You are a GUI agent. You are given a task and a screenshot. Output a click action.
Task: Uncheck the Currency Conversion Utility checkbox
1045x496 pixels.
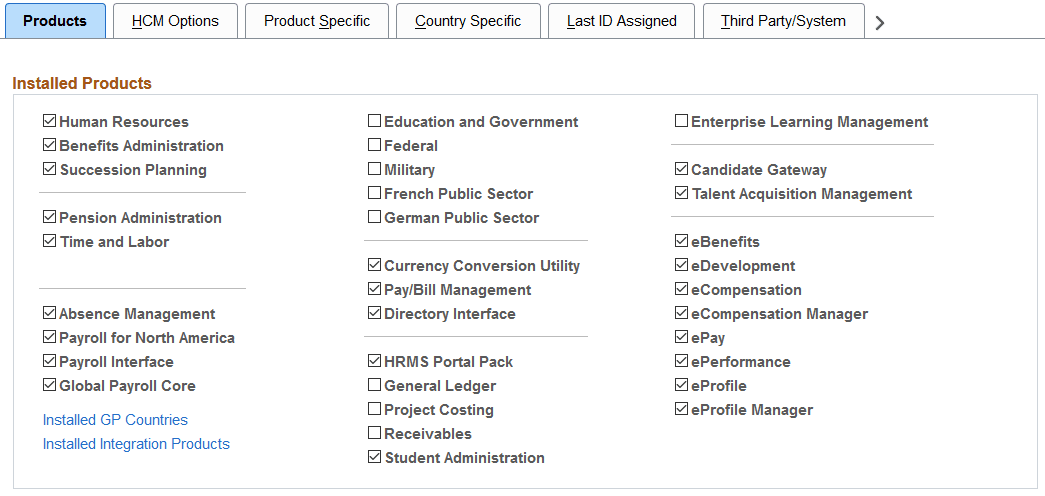tap(374, 265)
